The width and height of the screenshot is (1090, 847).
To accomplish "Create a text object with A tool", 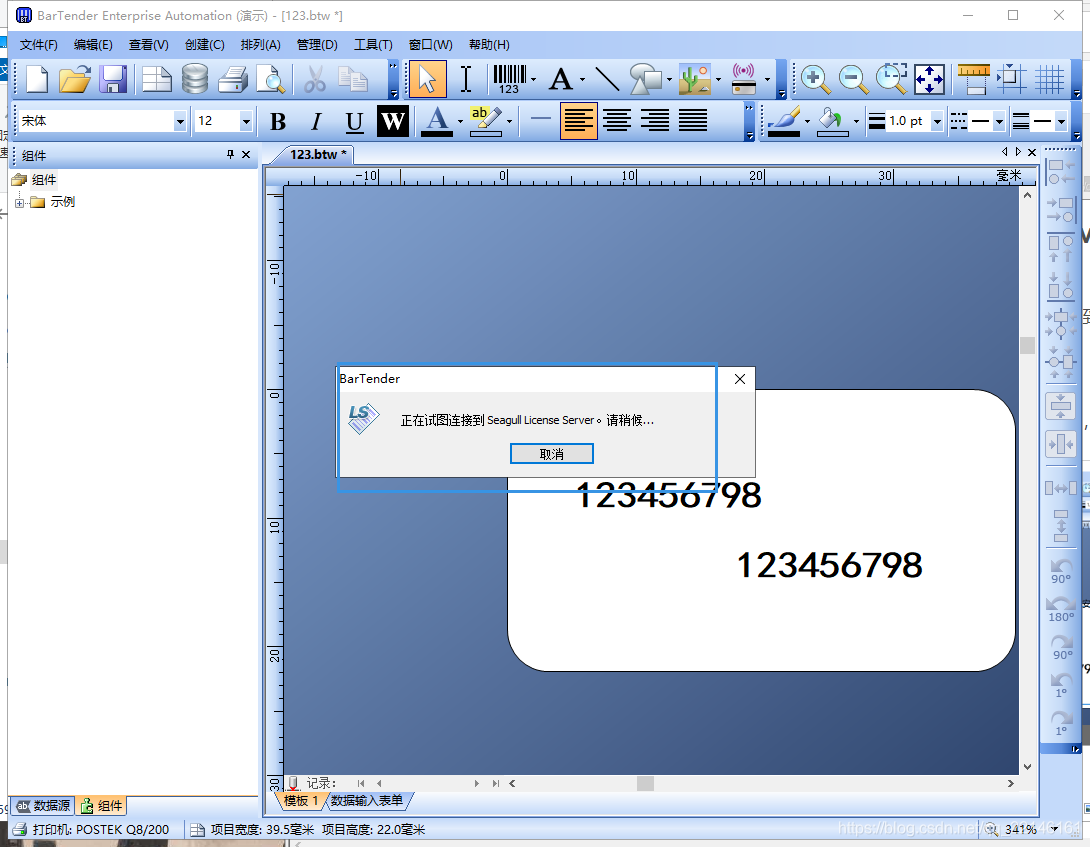I will pyautogui.click(x=561, y=79).
